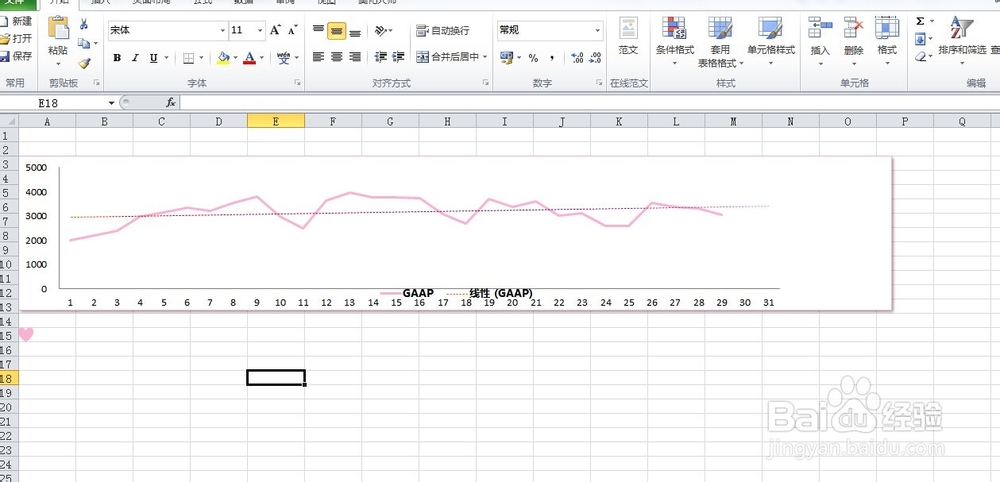This screenshot has height=482, width=1000.
Task: Open Format as Table (套用表格格式)
Action: [720, 43]
